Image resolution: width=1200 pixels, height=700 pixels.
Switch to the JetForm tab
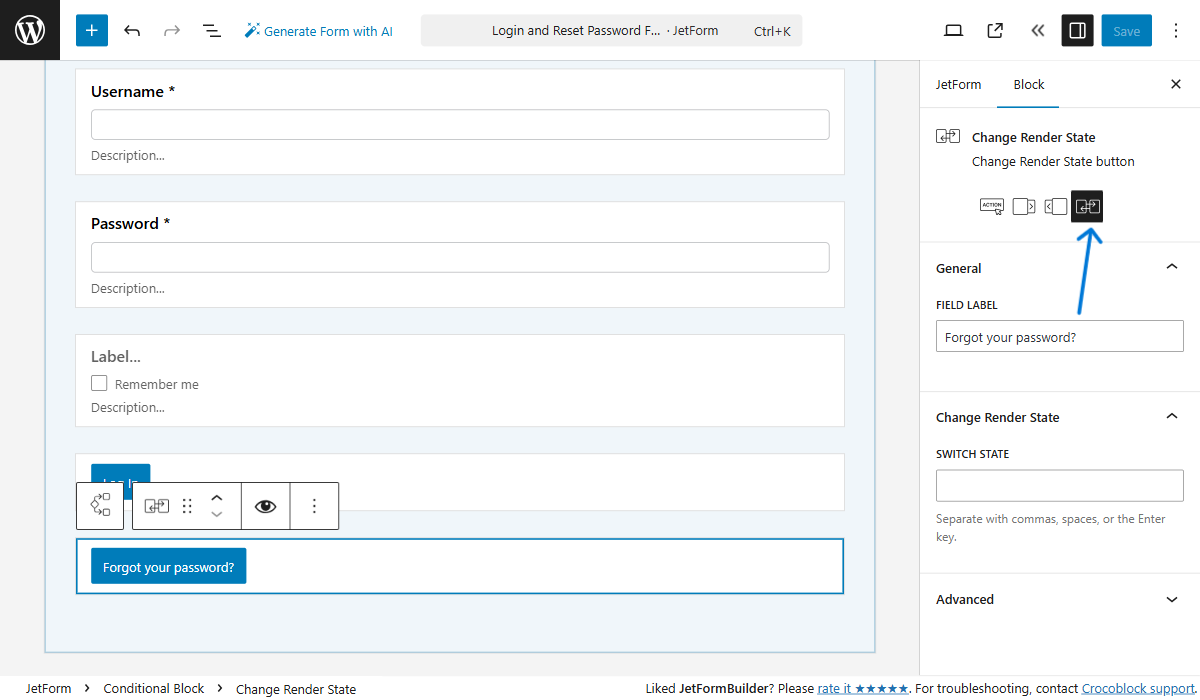coord(958,84)
